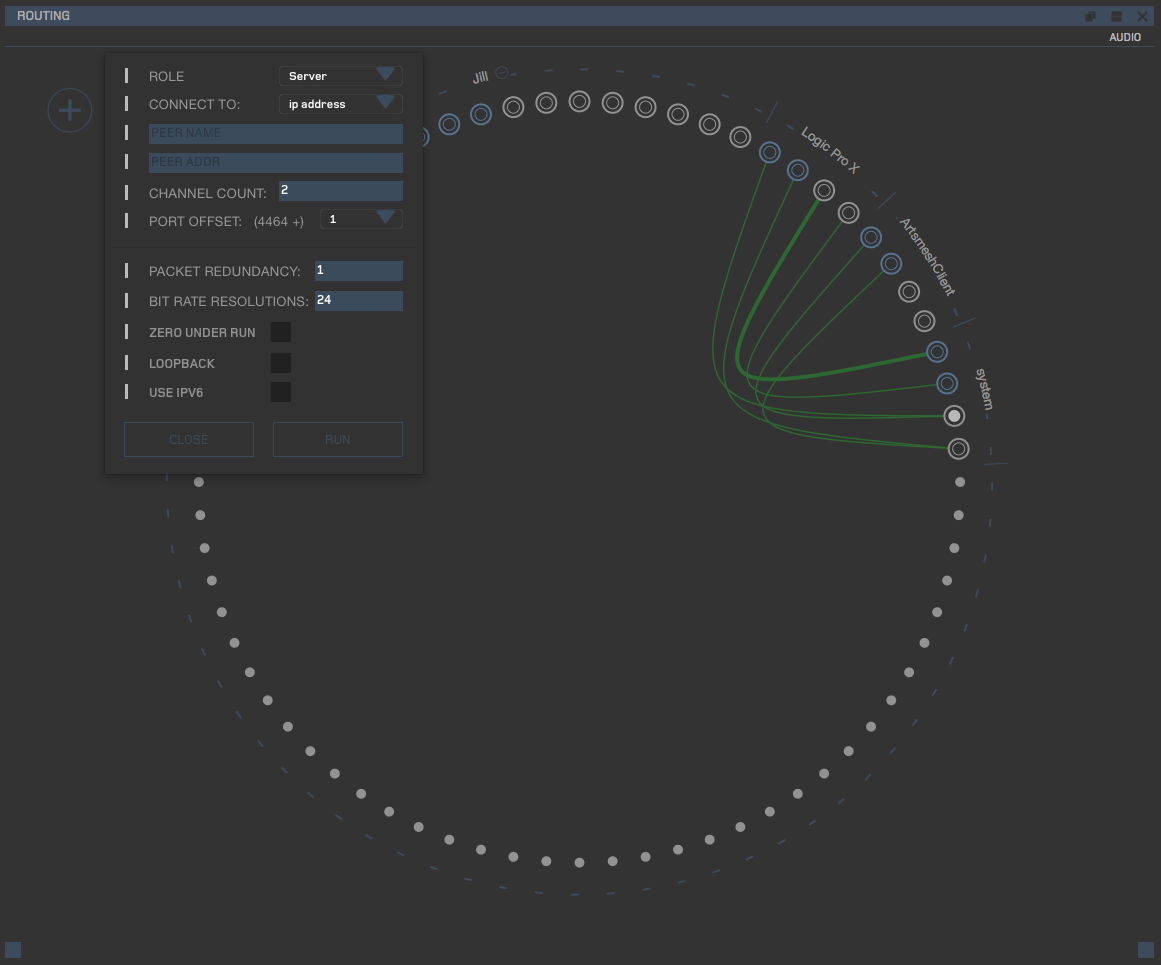
Task: Check the USE IPV6 box
Action: pos(281,392)
